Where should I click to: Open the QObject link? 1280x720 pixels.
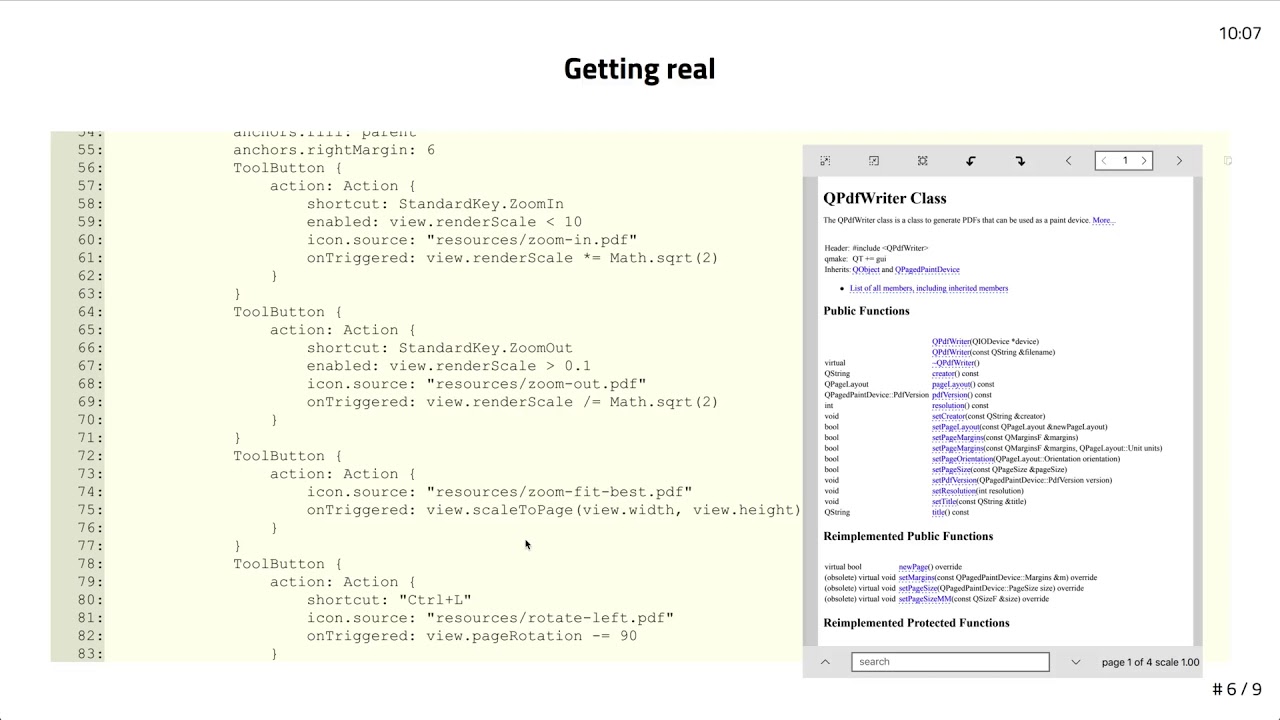pos(866,270)
